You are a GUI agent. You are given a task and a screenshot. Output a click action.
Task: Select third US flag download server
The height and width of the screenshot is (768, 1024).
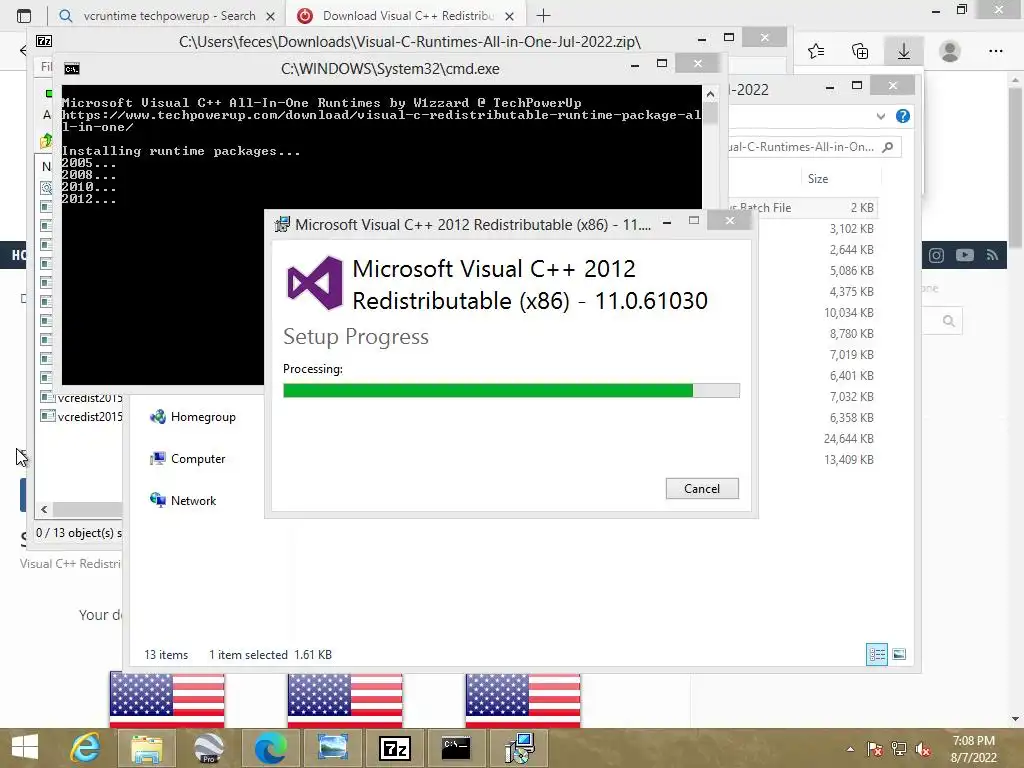pyautogui.click(x=522, y=700)
